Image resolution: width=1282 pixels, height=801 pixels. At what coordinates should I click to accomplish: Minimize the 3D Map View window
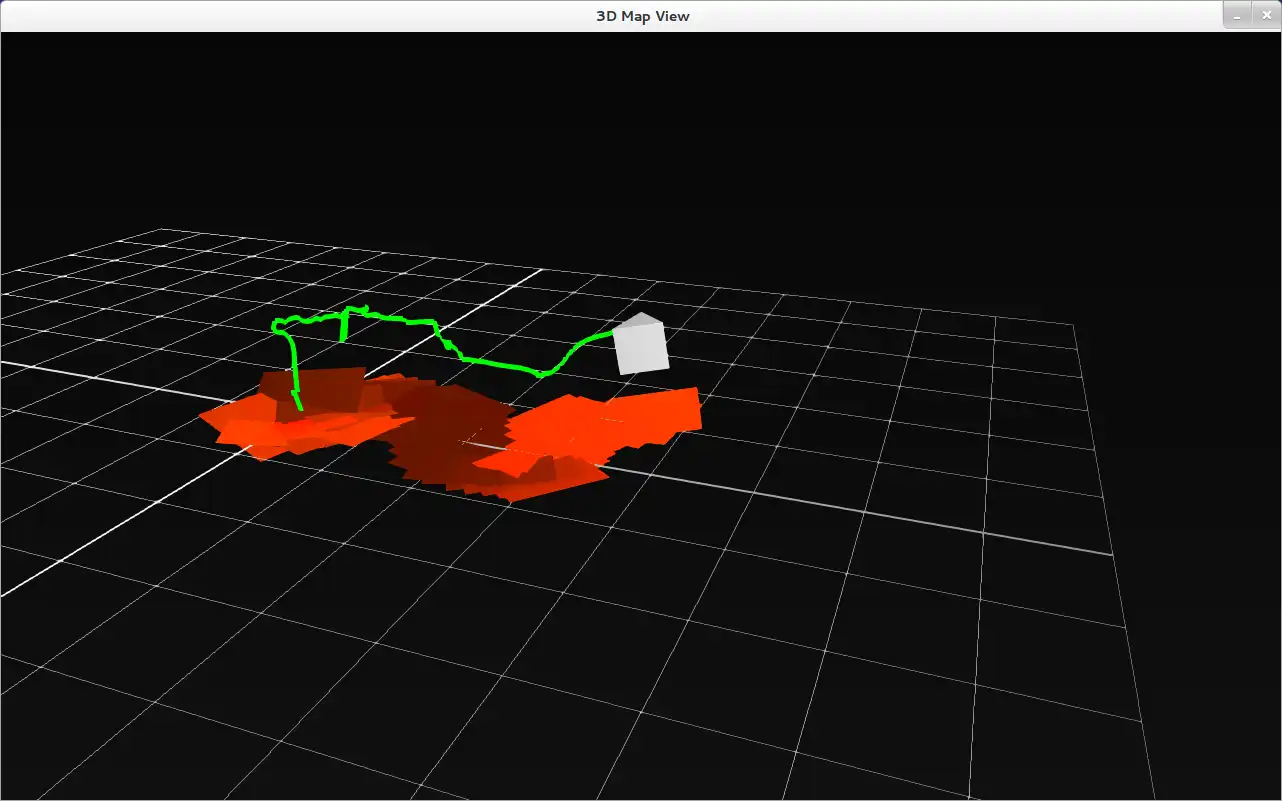tap(1238, 15)
